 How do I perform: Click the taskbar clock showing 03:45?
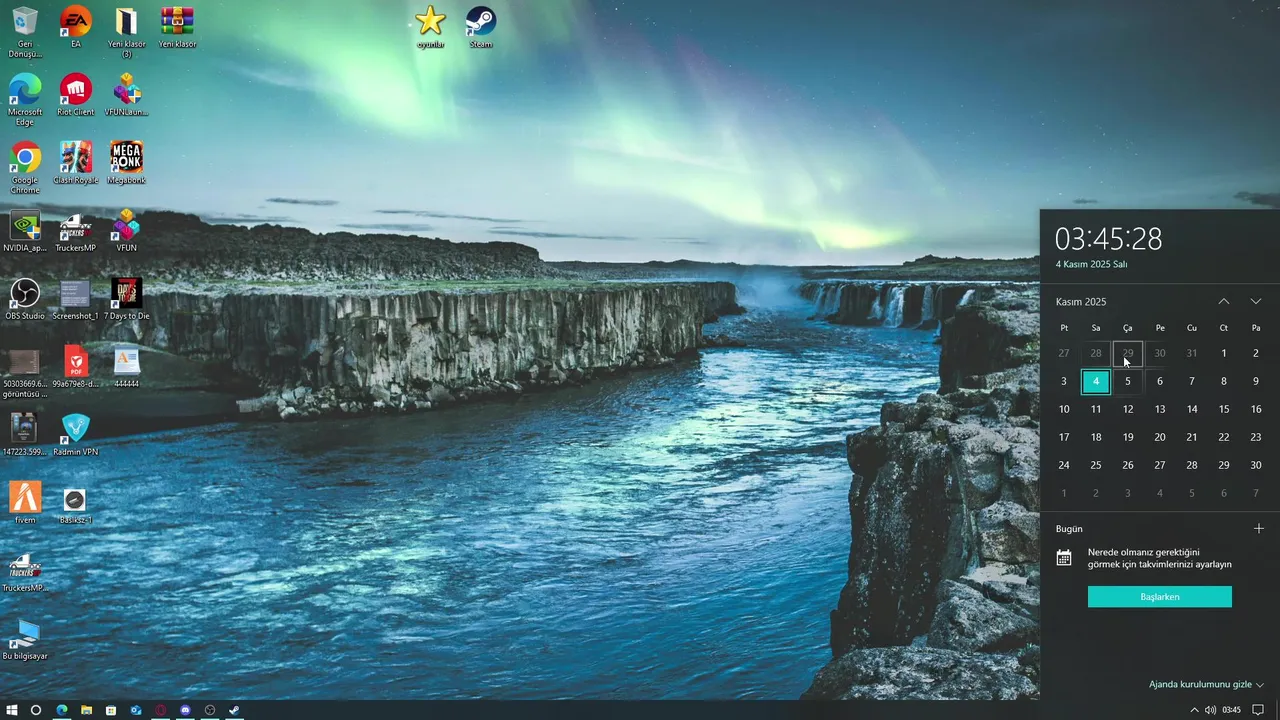pos(1232,710)
